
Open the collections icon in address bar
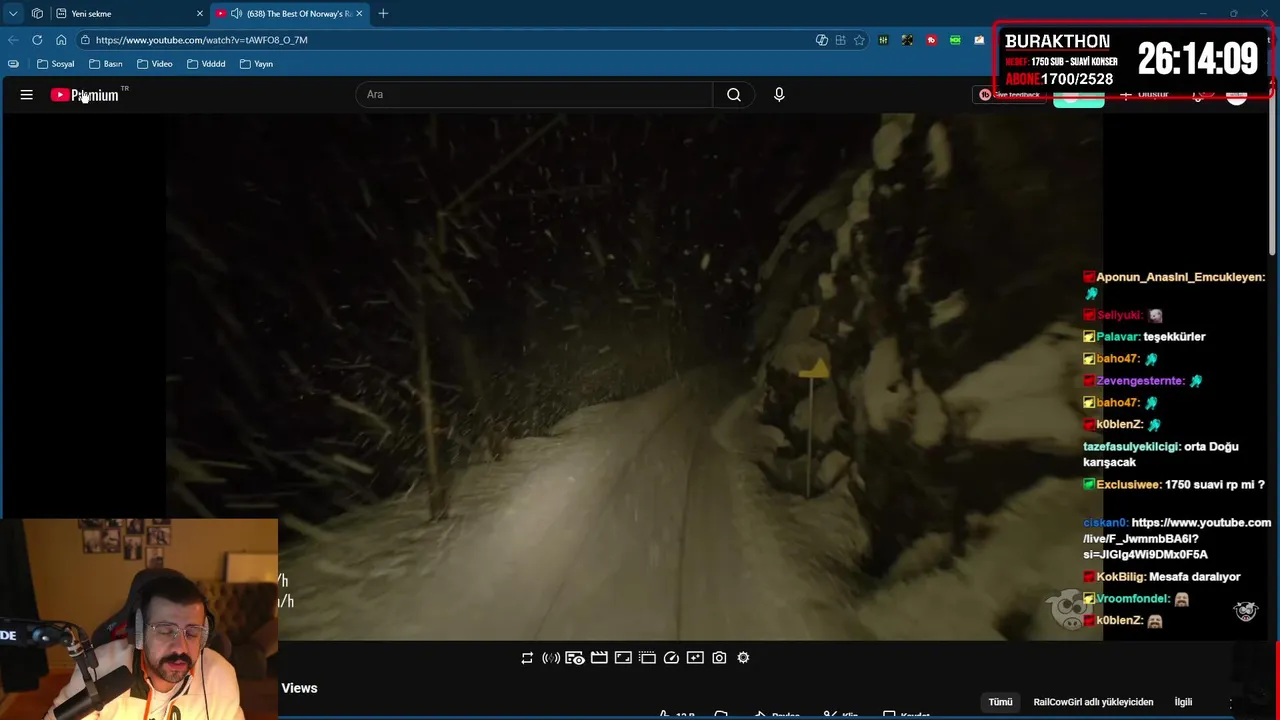tap(841, 40)
